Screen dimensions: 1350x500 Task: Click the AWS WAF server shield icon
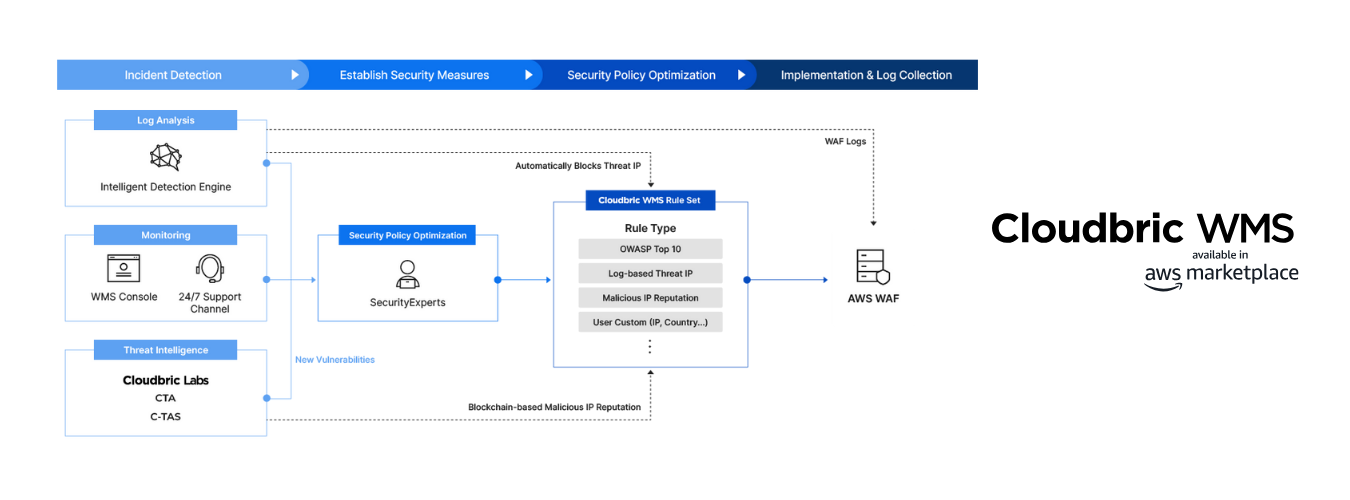click(872, 267)
